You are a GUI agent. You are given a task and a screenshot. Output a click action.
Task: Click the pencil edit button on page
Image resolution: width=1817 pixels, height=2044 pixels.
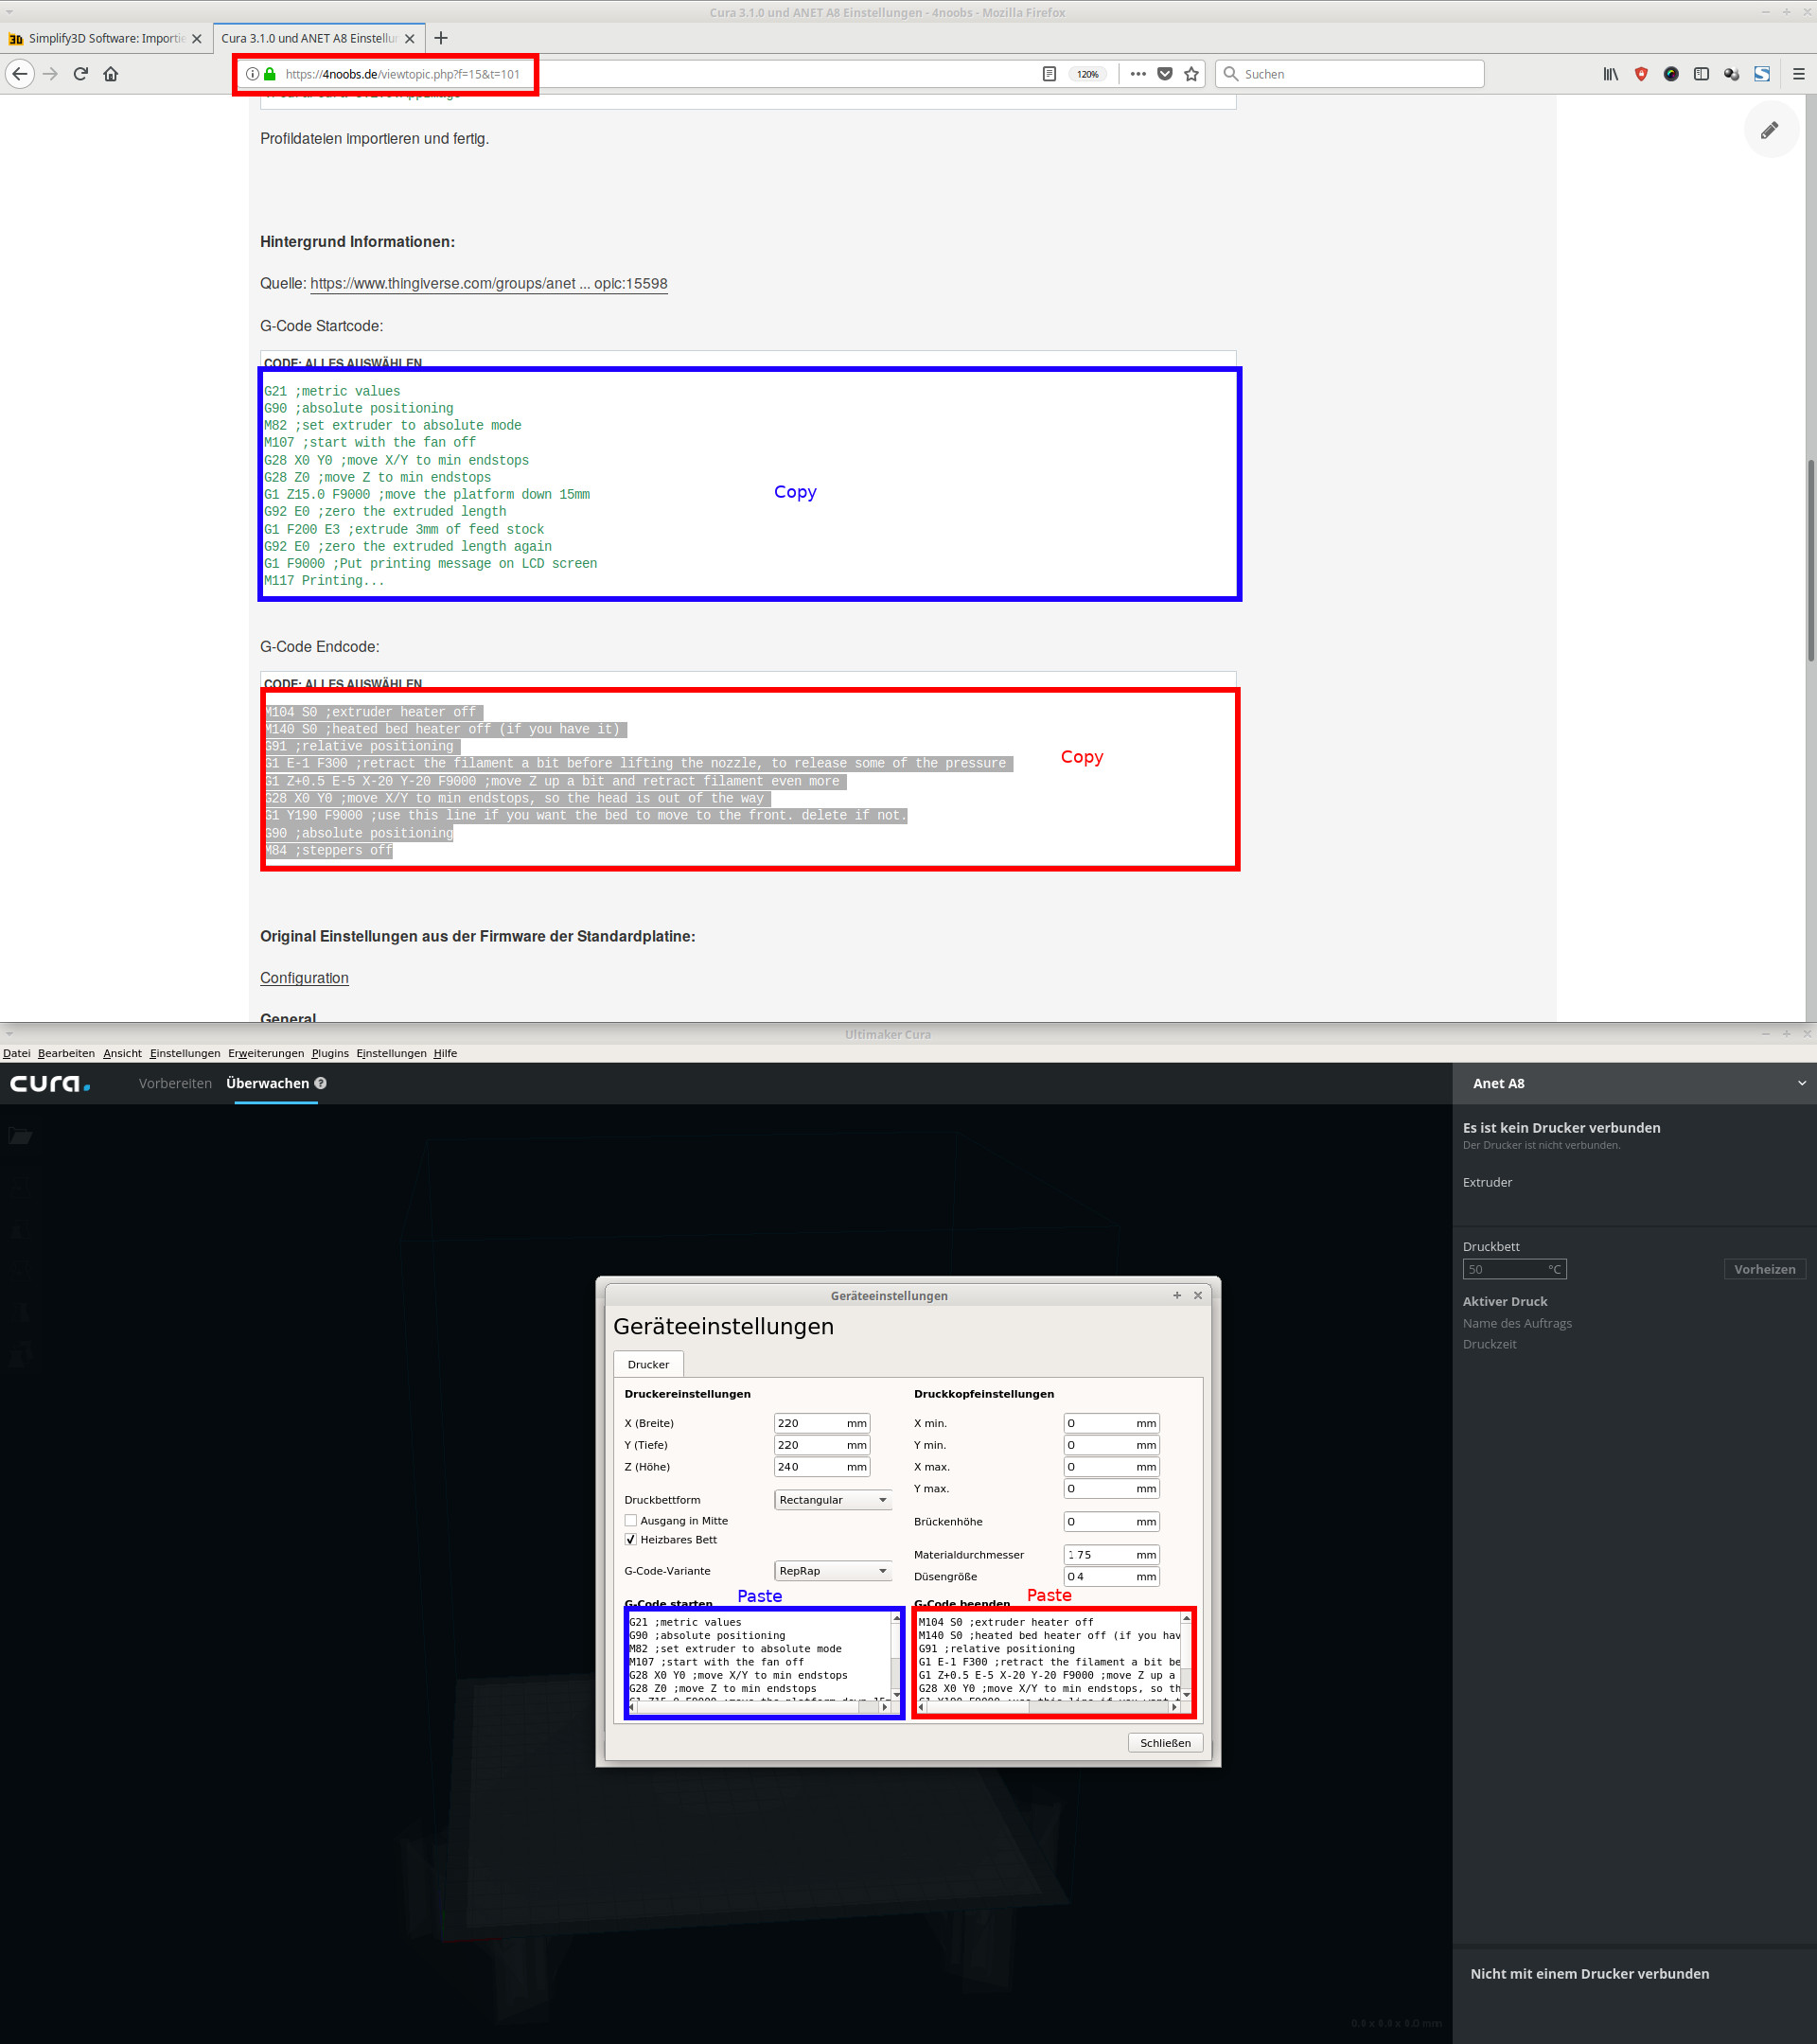pos(1770,130)
